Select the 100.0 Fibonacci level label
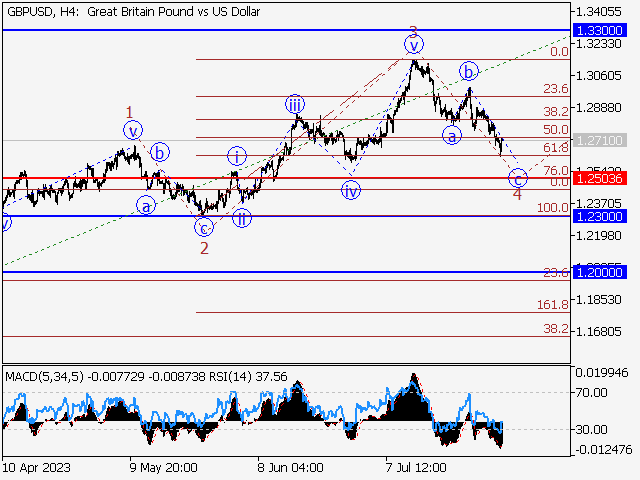The height and width of the screenshot is (480, 640). 553,208
